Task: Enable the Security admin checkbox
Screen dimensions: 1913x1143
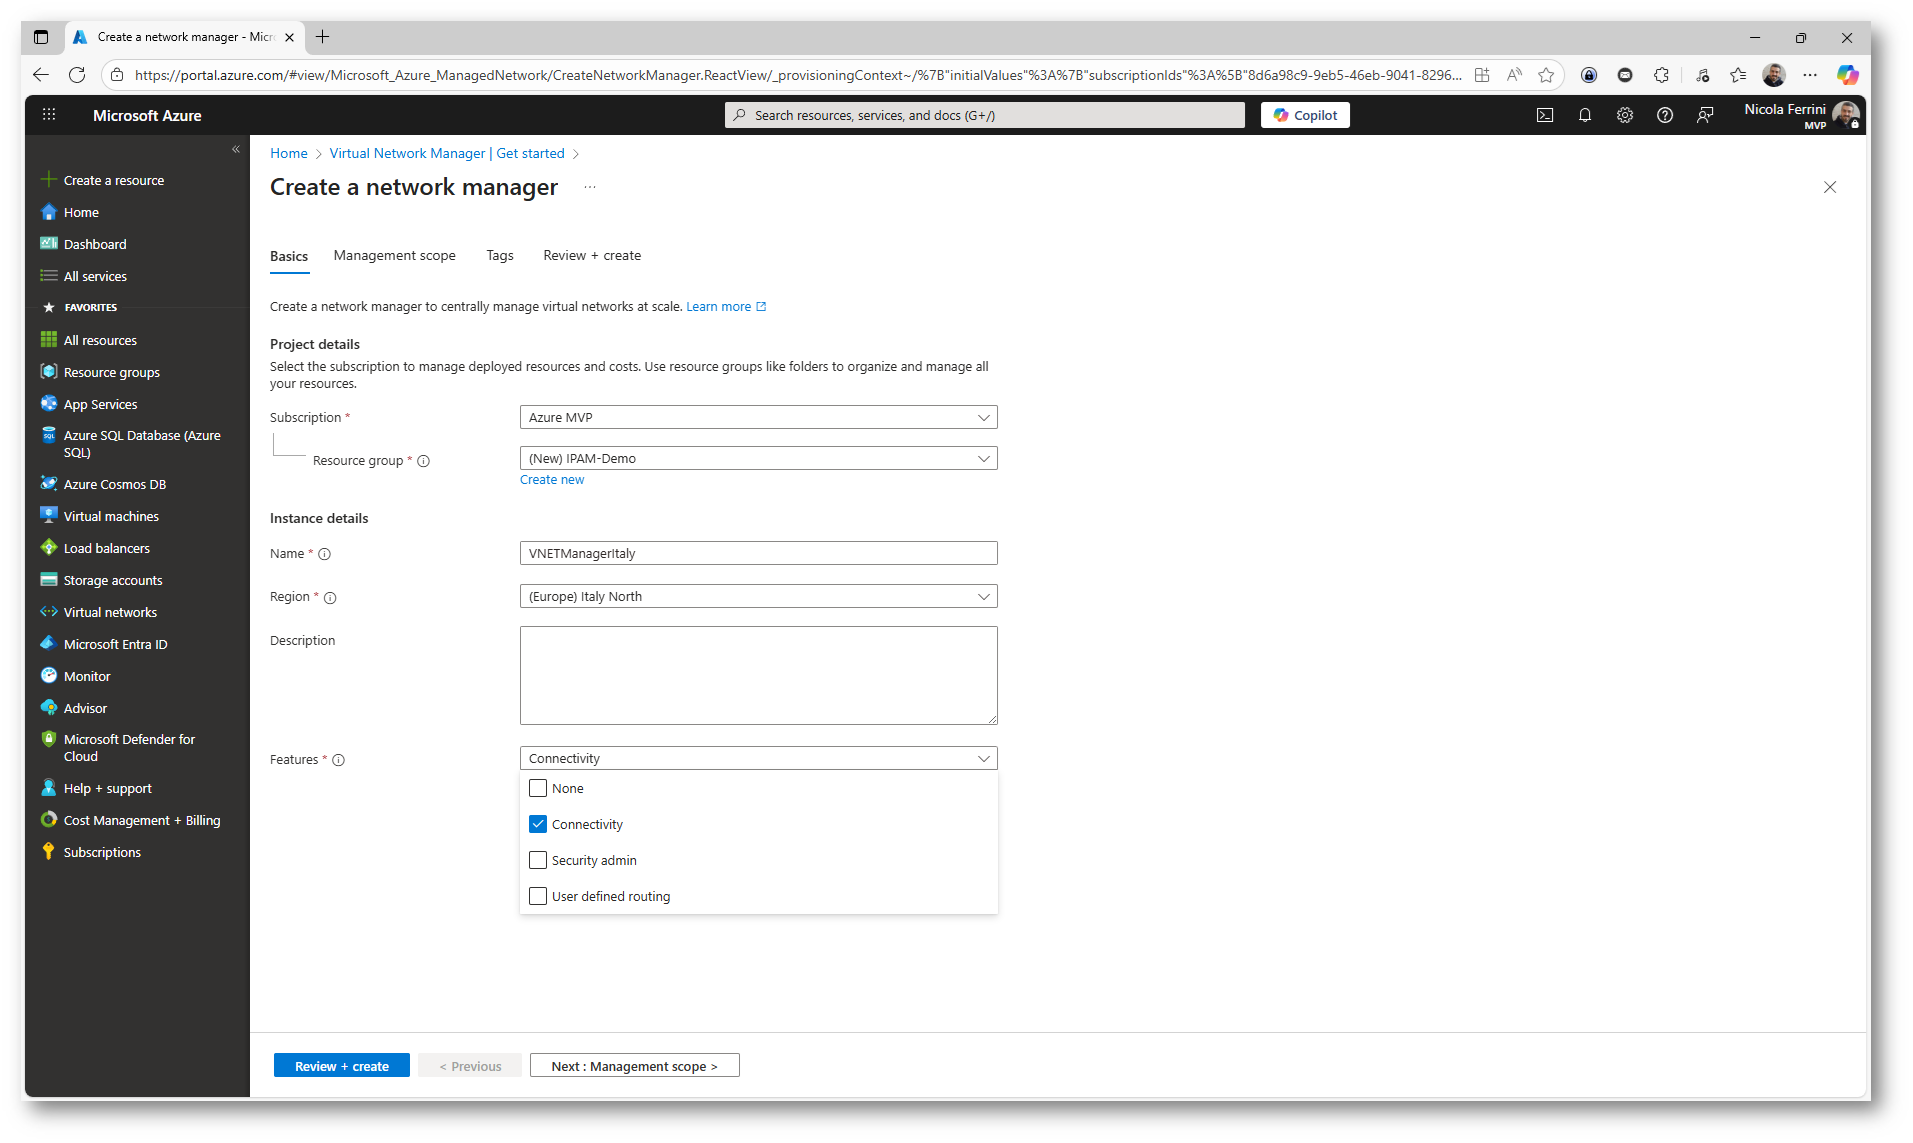Action: (538, 860)
